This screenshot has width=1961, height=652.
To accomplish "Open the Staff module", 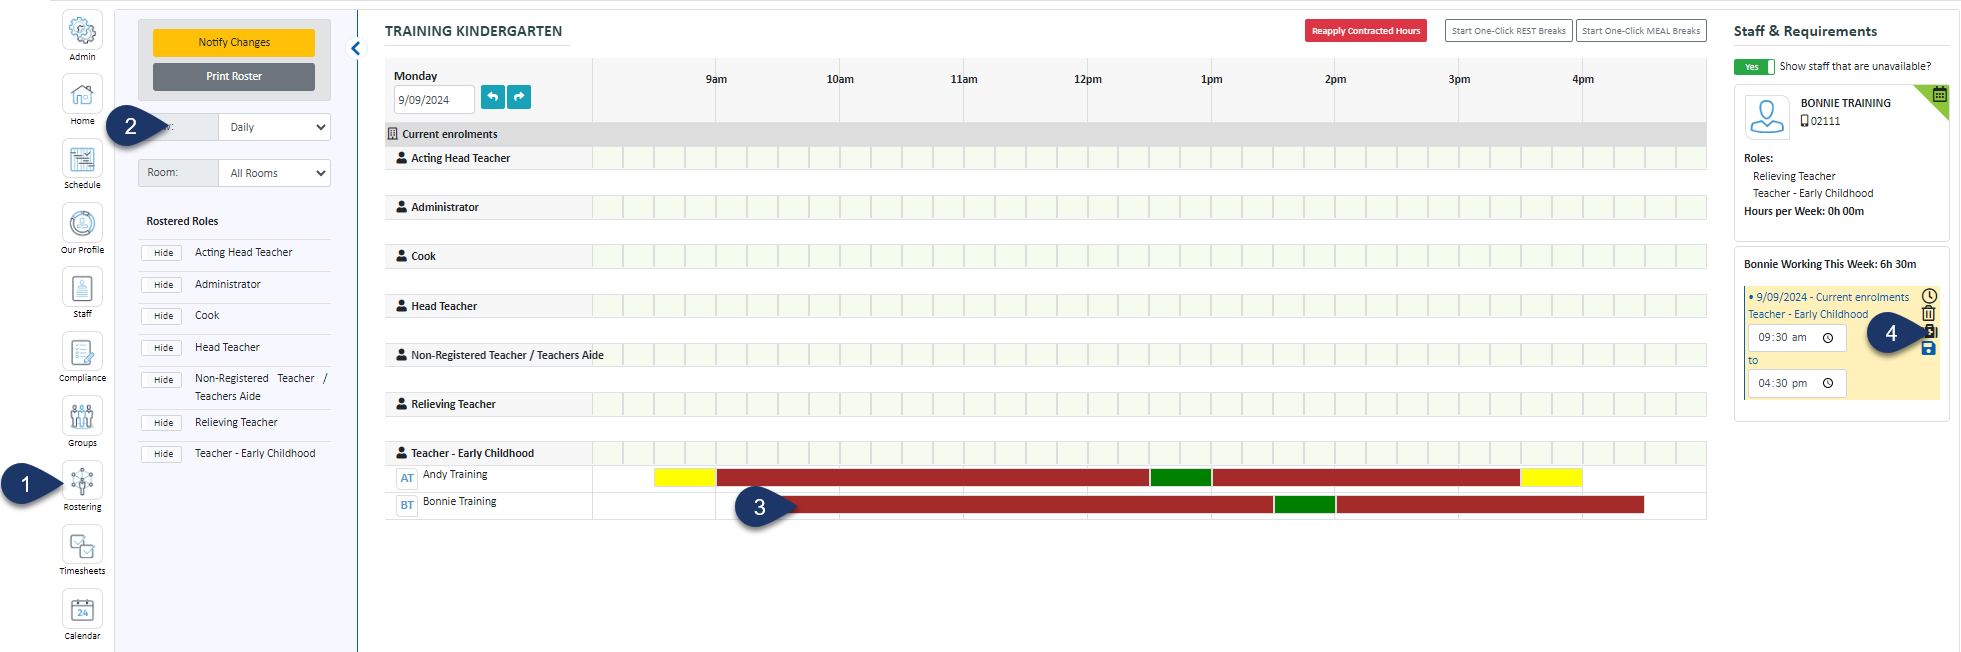I will tap(82, 288).
